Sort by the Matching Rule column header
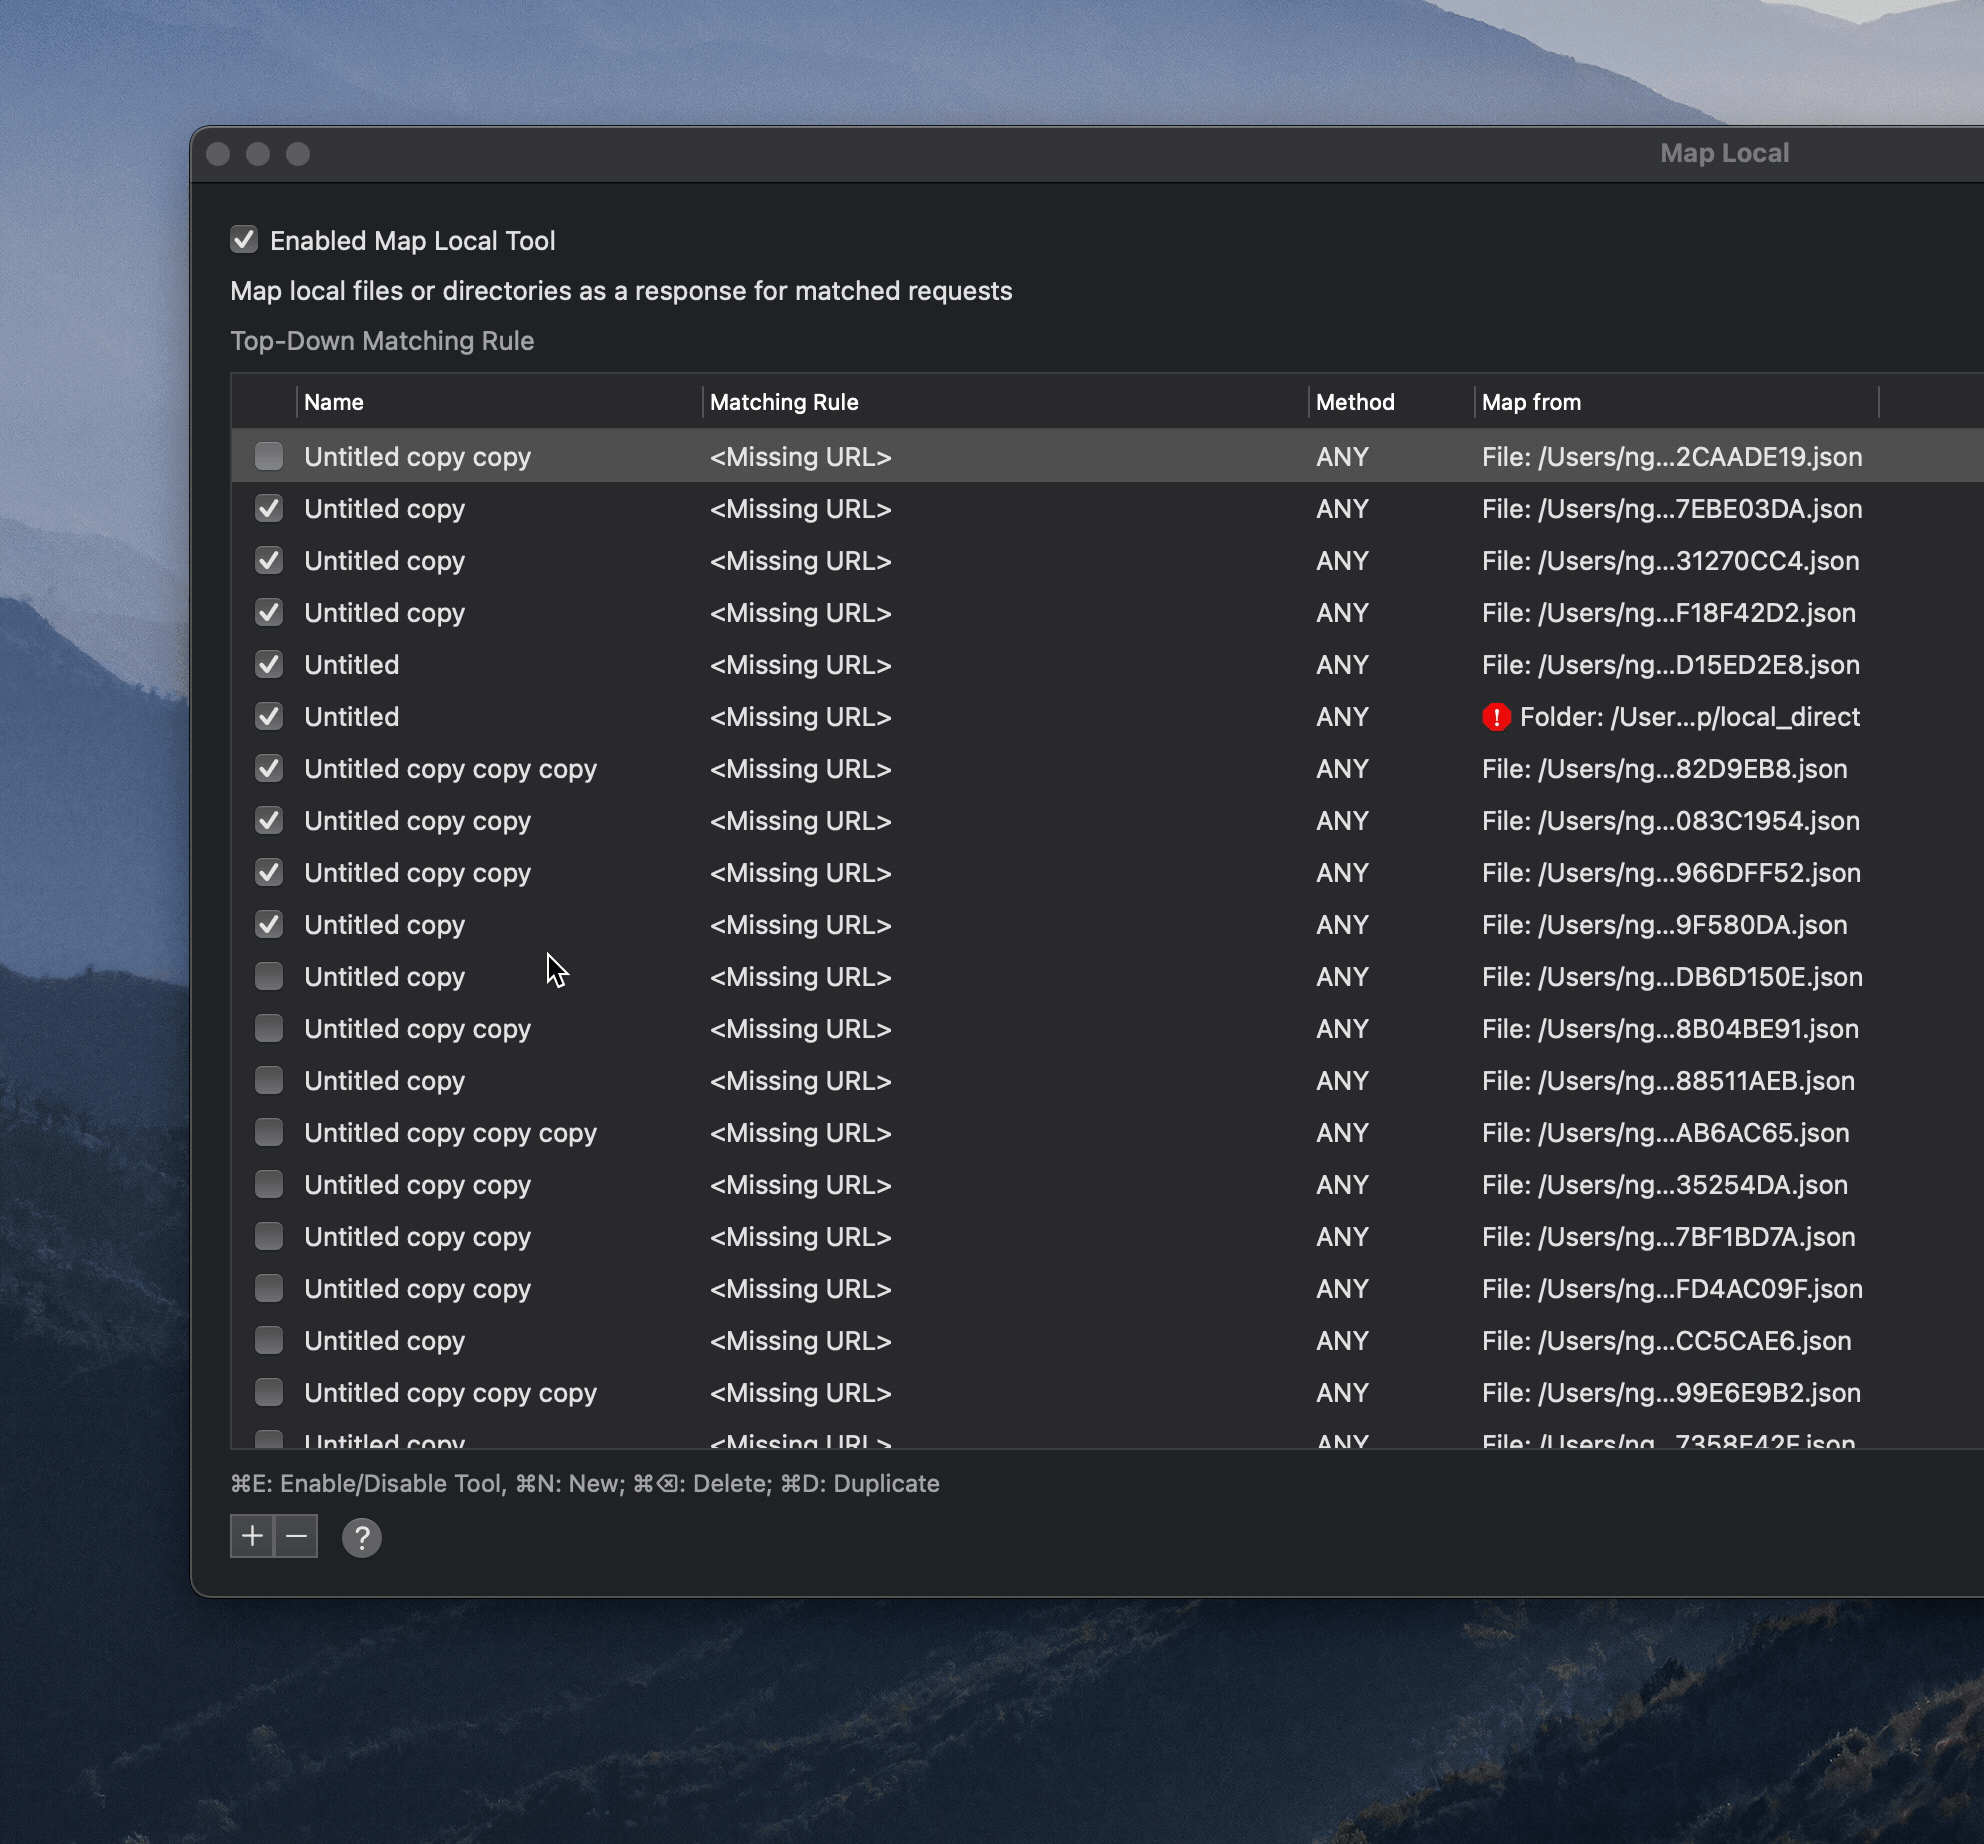The image size is (1984, 1844). coord(784,402)
